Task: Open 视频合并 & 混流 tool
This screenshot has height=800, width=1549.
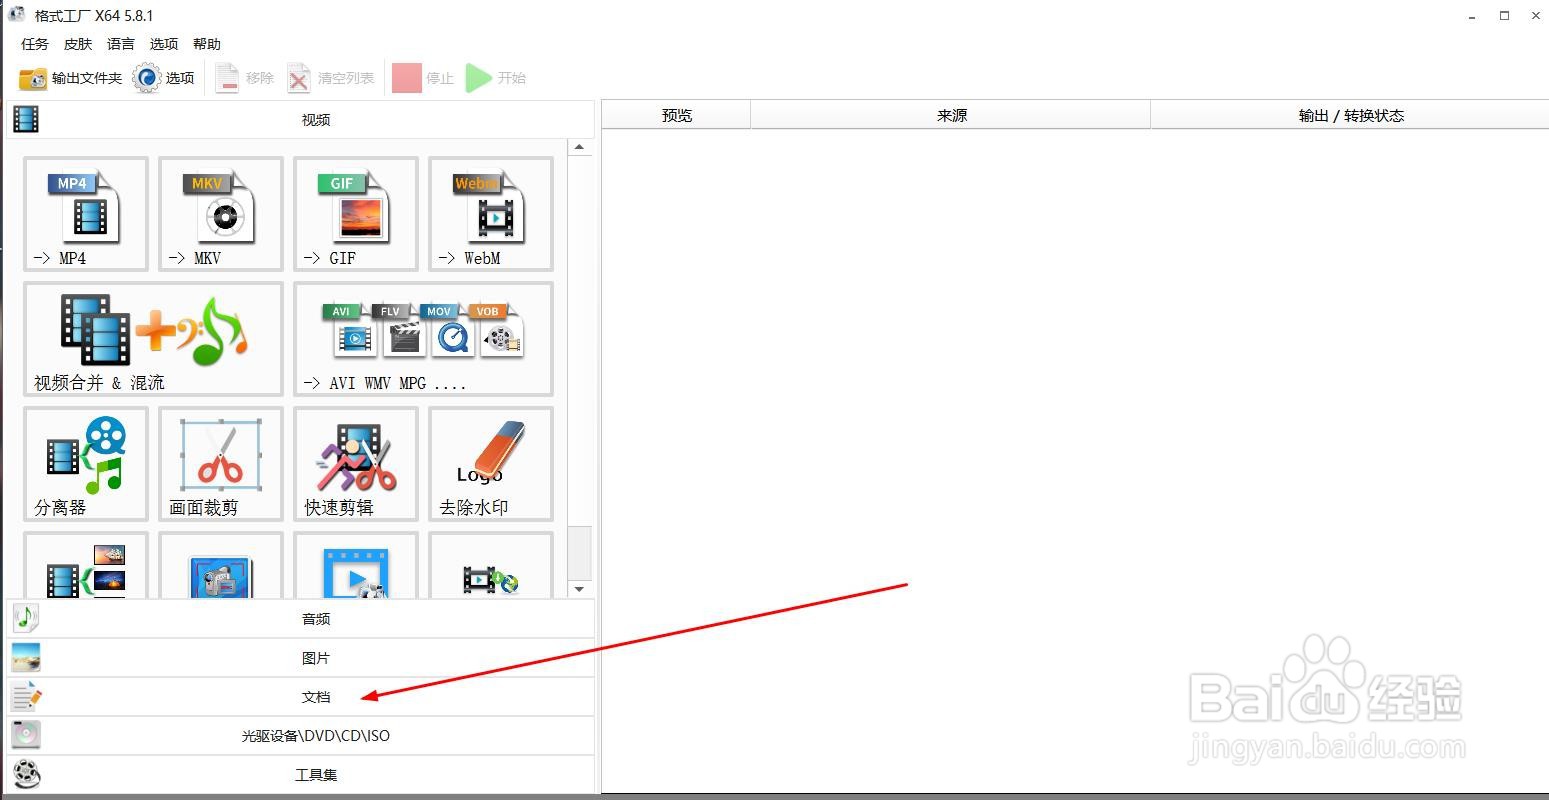Action: 153,339
